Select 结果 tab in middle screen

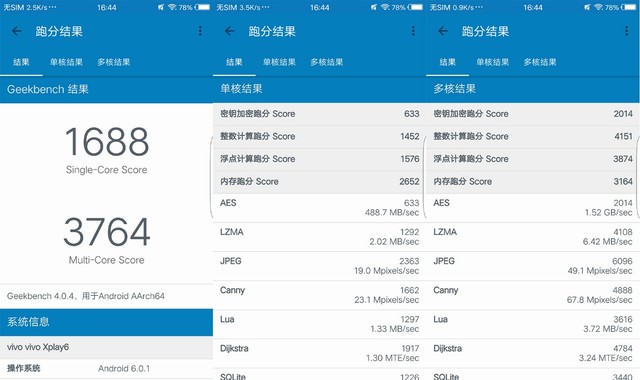(x=234, y=62)
